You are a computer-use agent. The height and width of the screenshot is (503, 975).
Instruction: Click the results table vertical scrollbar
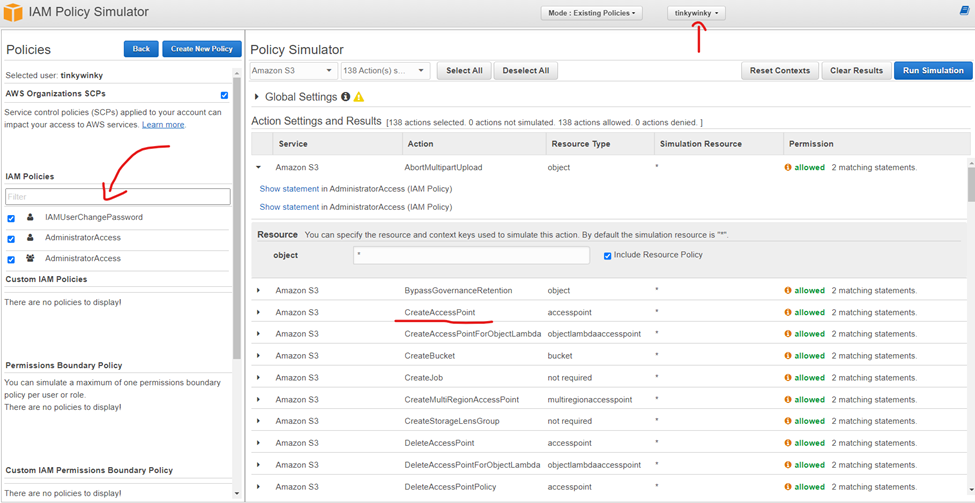(971, 184)
